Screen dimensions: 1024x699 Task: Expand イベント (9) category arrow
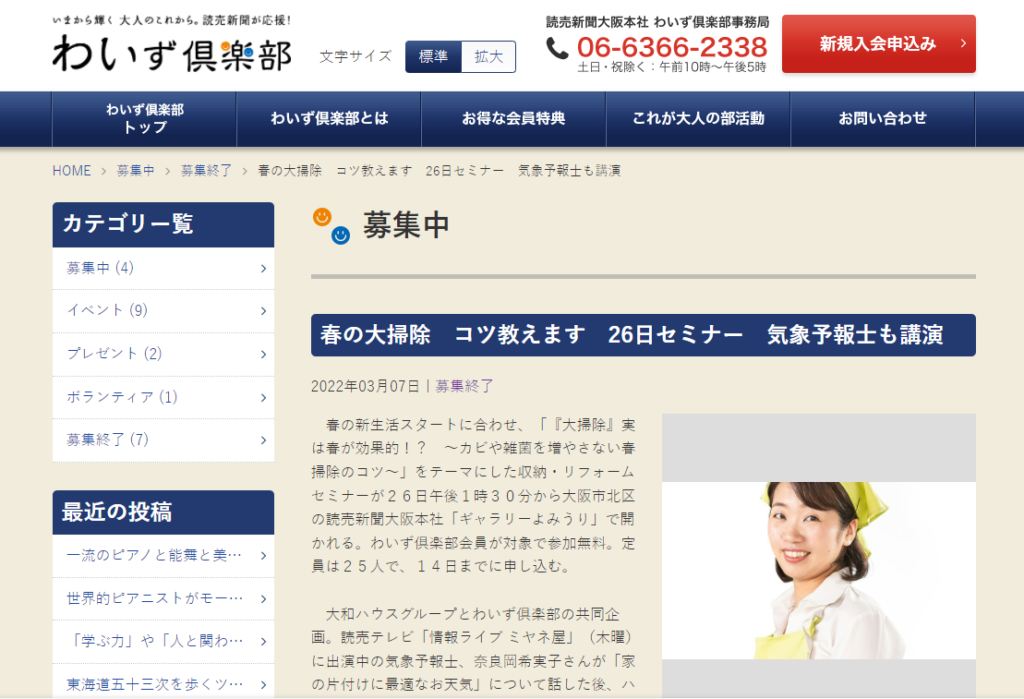click(x=262, y=311)
